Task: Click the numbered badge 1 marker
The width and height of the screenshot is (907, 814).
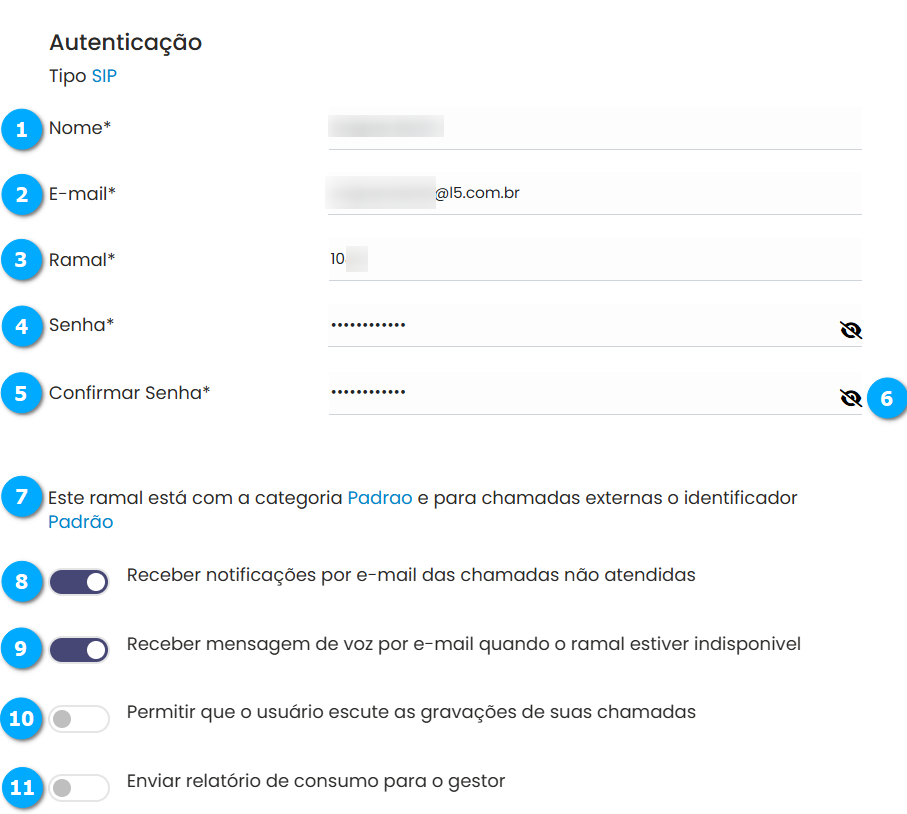Action: 22,129
